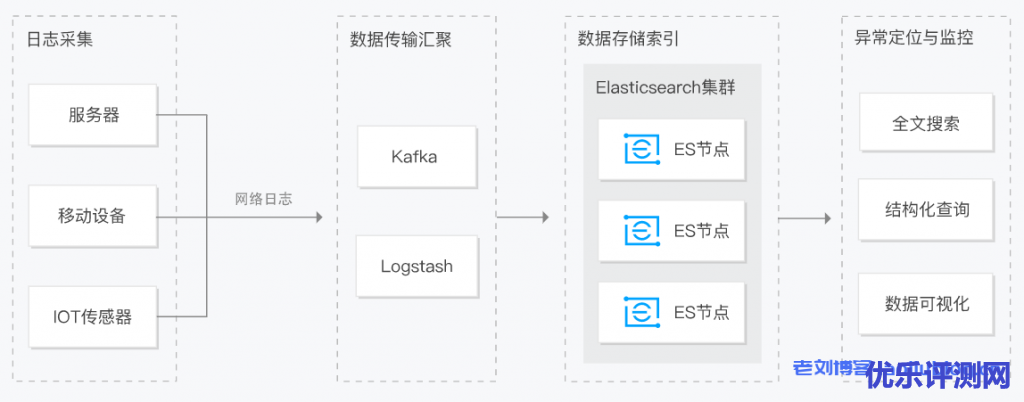Click the 日志采集 section title
1024x402 pixels.
tap(60, 39)
